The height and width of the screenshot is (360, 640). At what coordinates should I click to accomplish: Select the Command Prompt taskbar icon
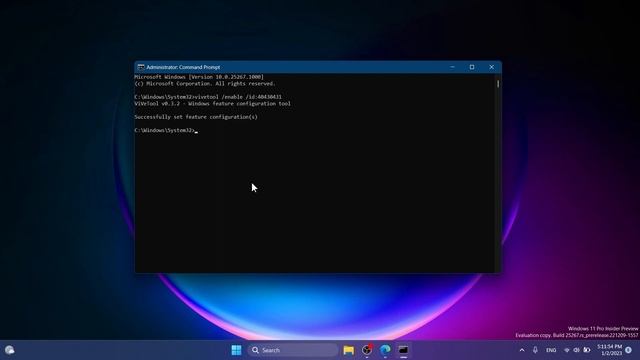tap(403, 350)
